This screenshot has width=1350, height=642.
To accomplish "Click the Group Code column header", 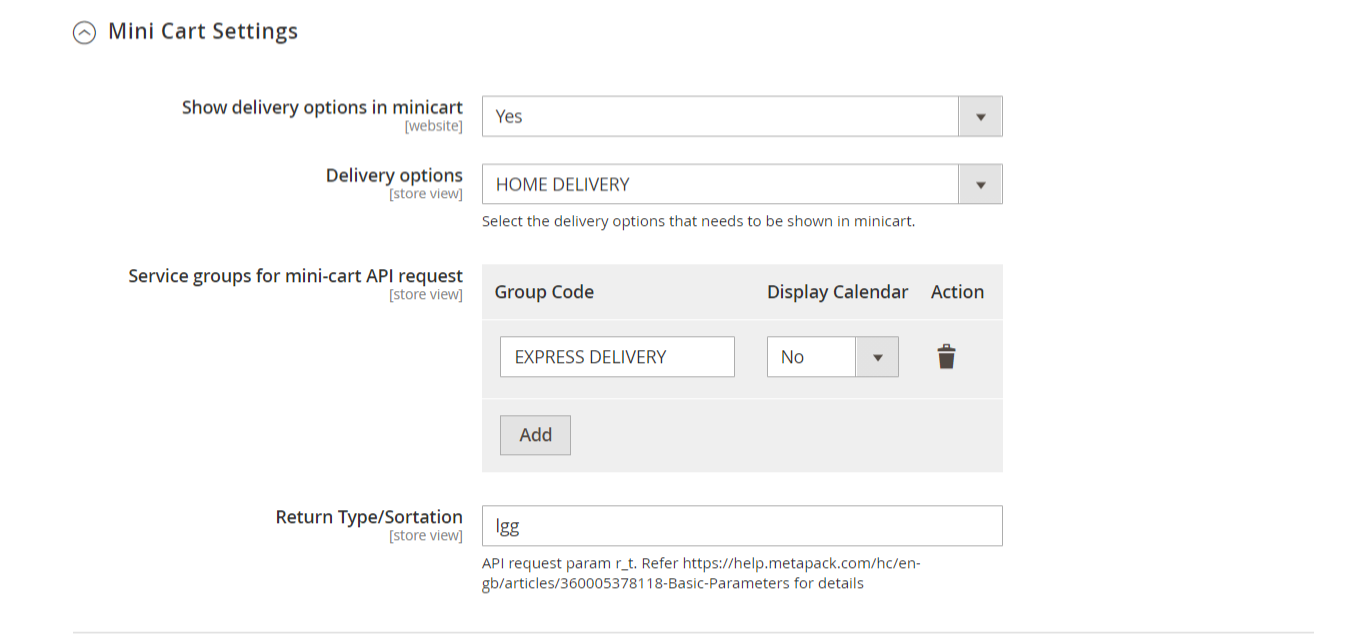I will pyautogui.click(x=544, y=292).
